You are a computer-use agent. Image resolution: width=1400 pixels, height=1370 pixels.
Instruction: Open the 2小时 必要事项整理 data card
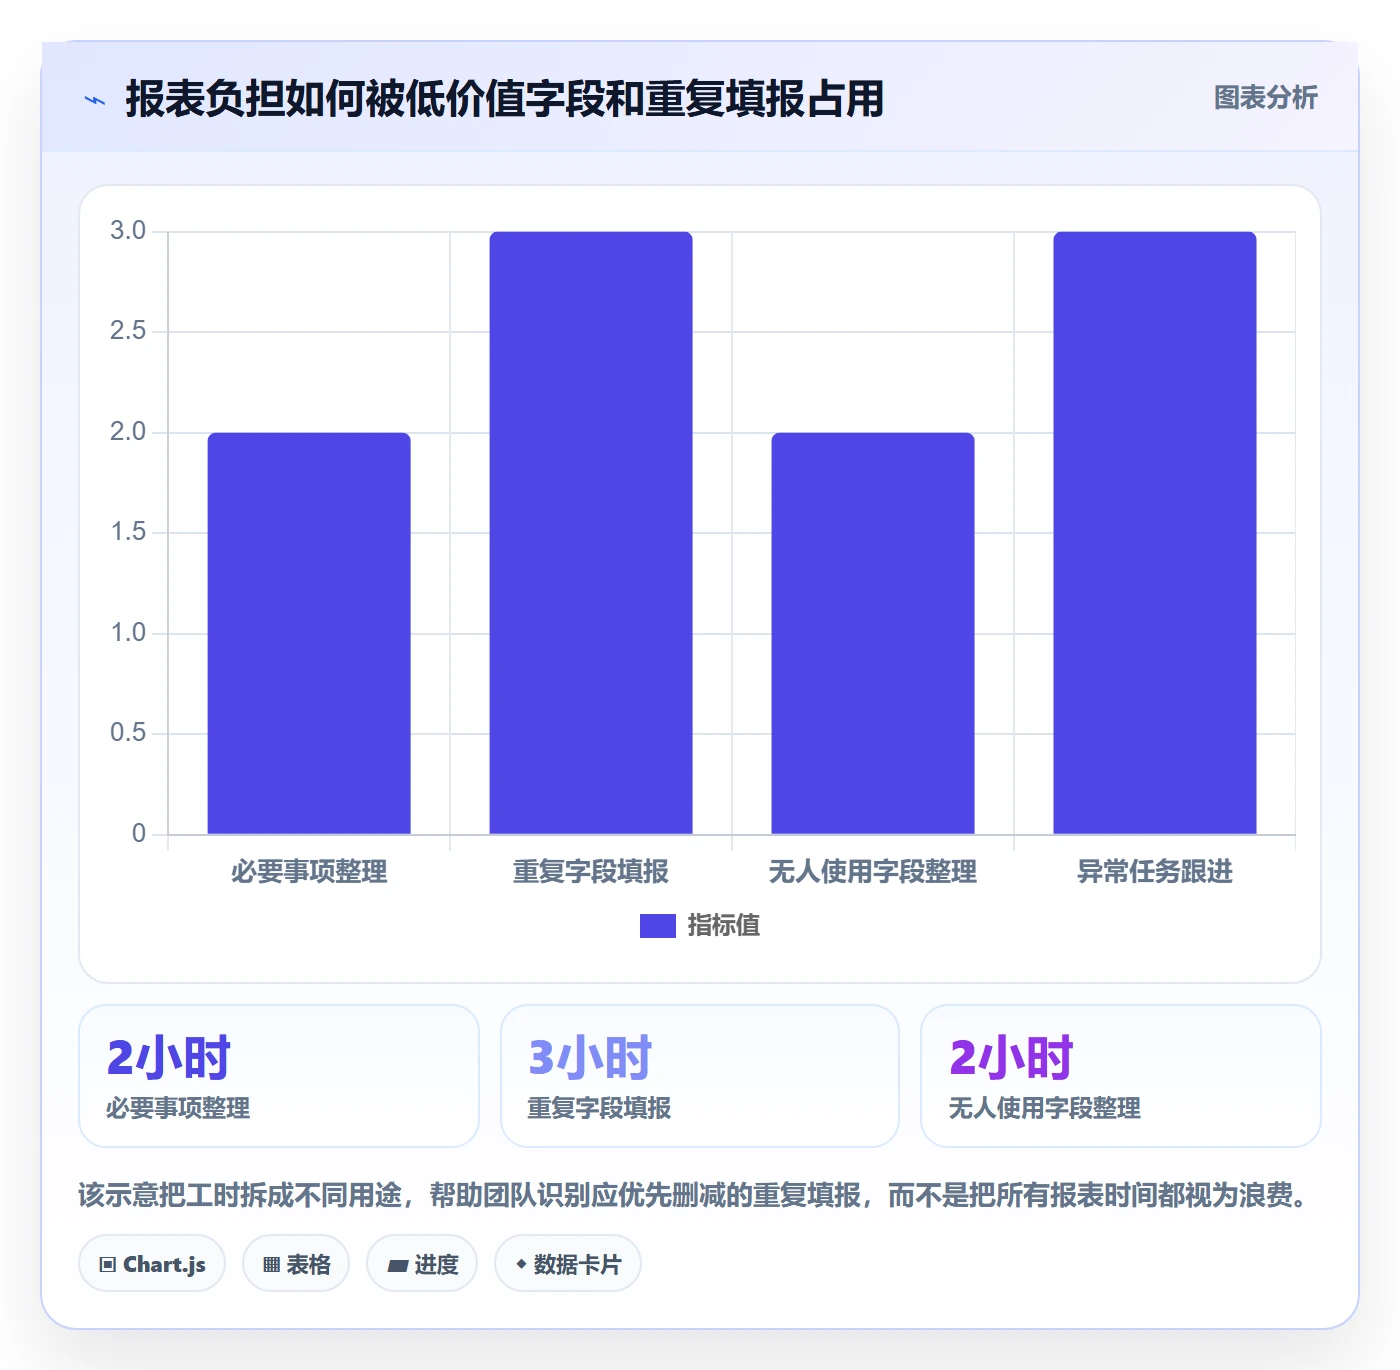click(x=279, y=1076)
